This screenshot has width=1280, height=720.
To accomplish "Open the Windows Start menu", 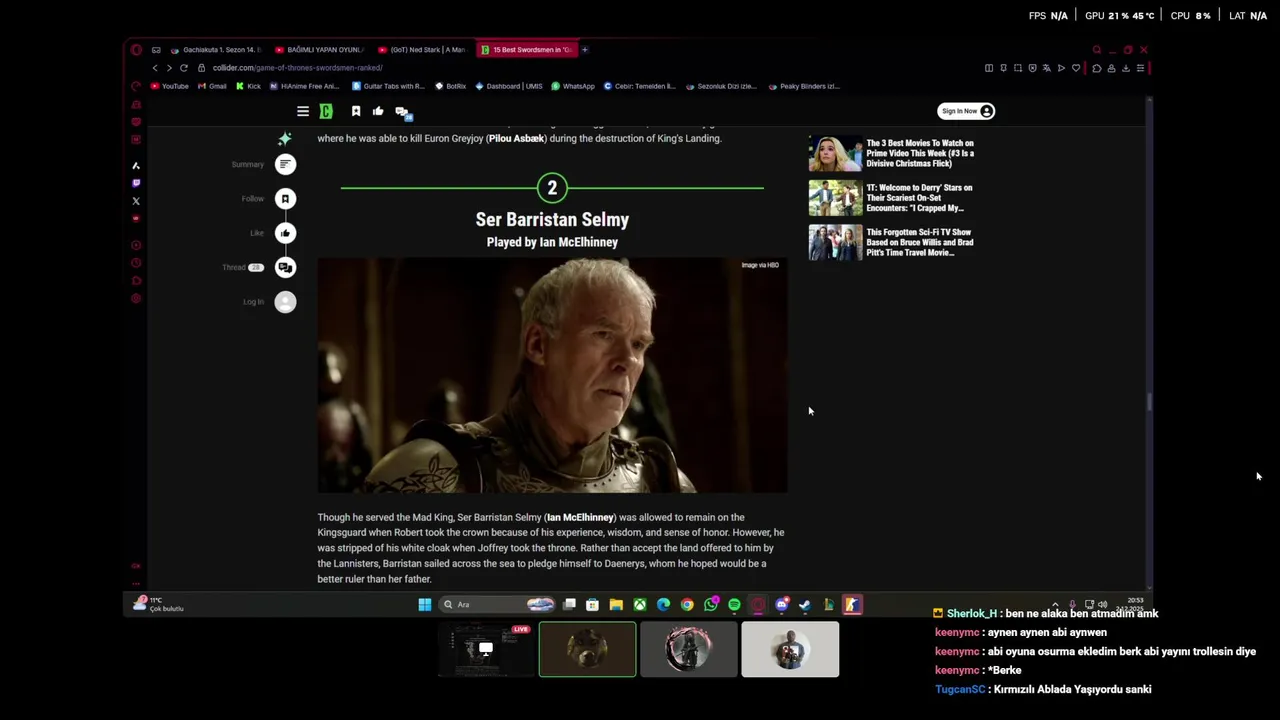I will [425, 604].
